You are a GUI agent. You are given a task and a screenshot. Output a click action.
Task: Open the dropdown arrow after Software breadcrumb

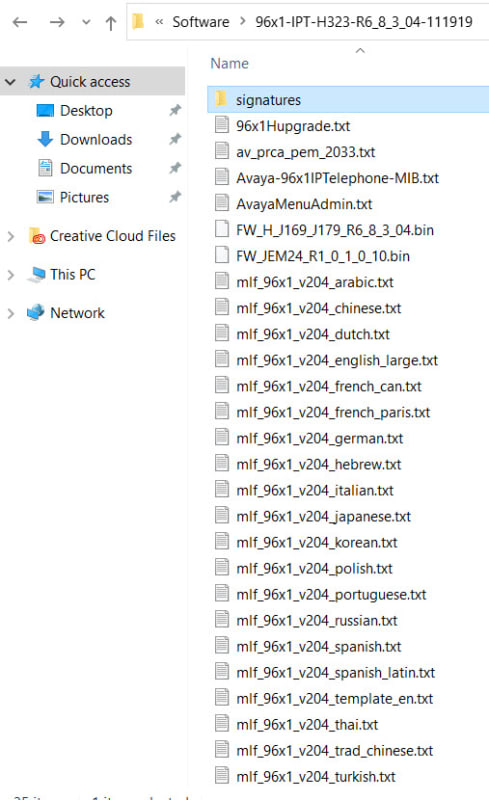tap(242, 21)
